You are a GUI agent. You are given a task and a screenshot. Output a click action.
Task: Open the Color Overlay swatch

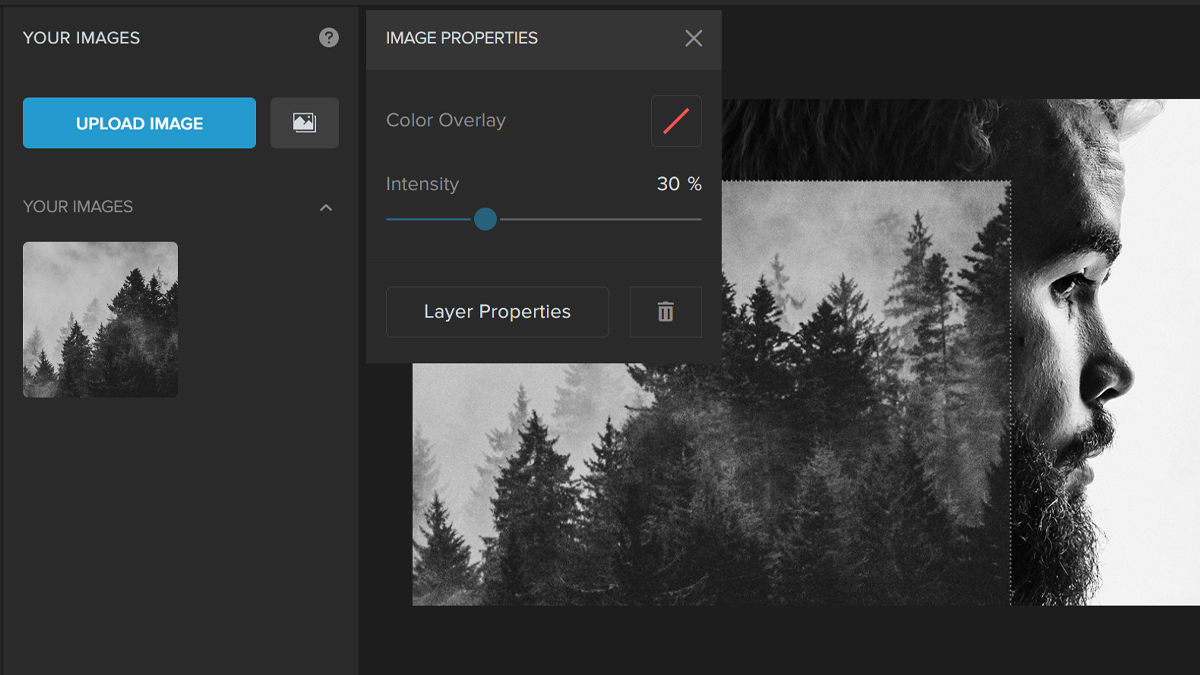[x=676, y=121]
